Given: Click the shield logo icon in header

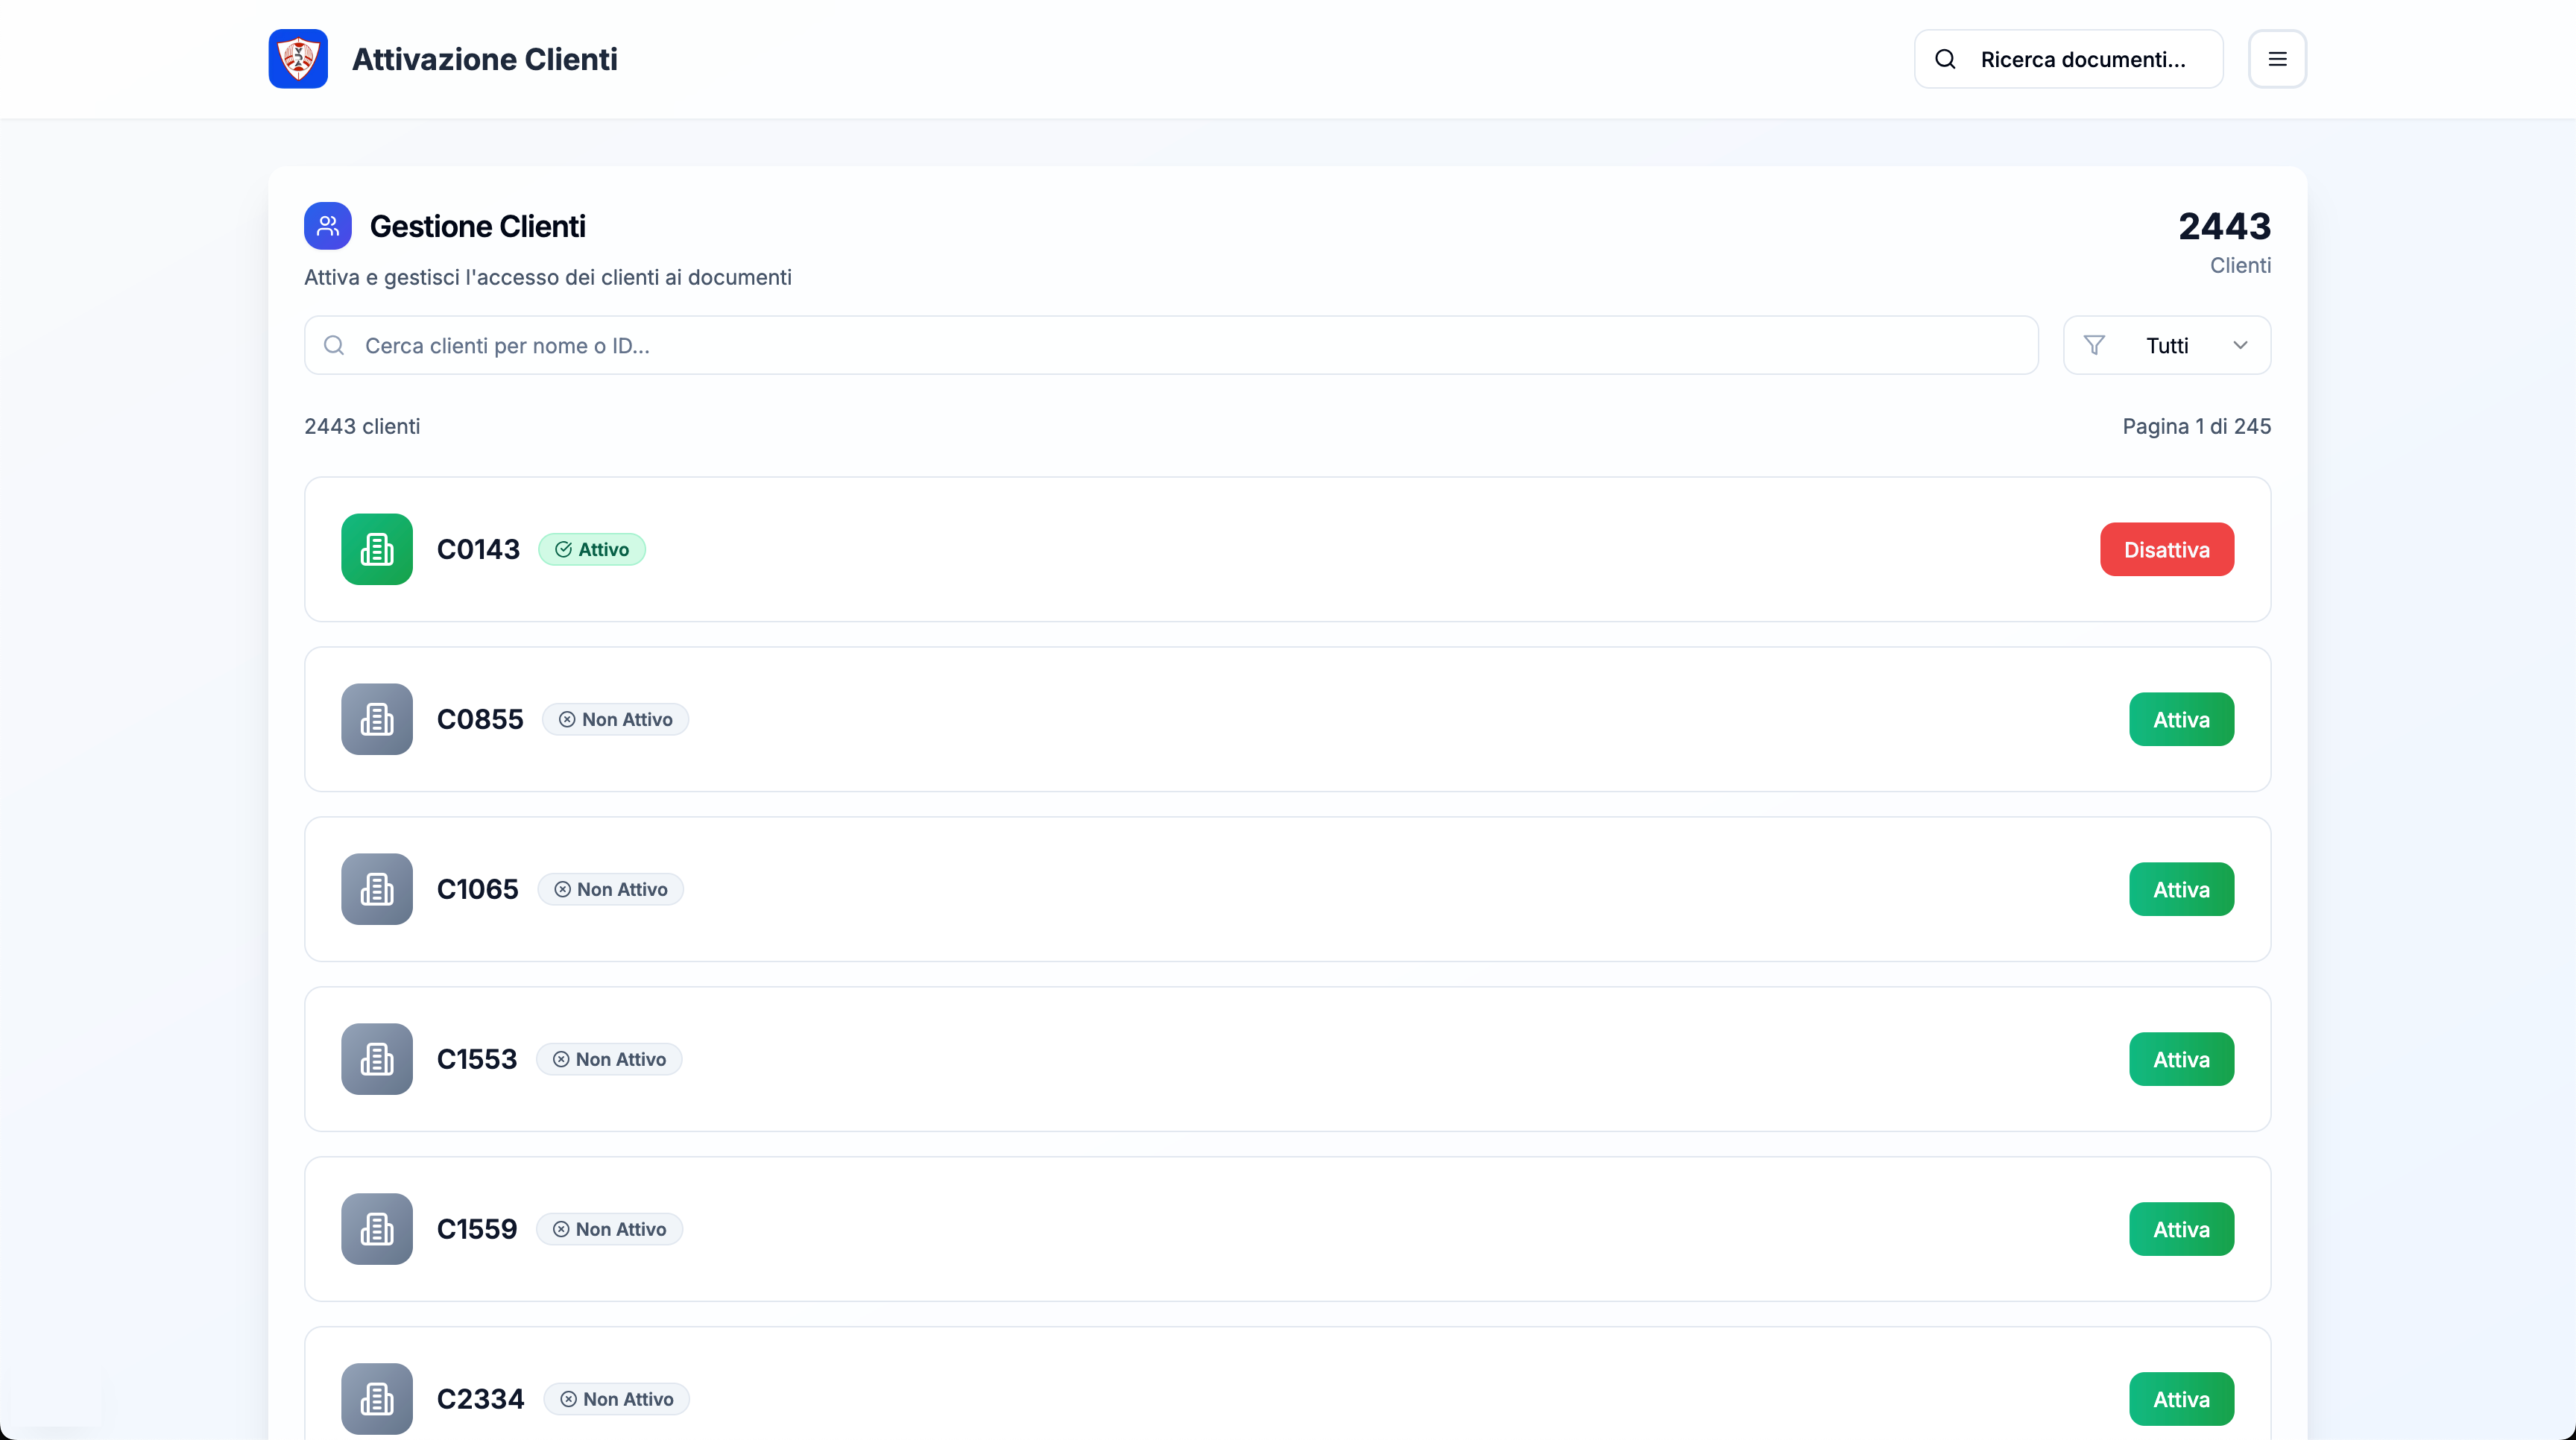Looking at the screenshot, I should (298, 59).
